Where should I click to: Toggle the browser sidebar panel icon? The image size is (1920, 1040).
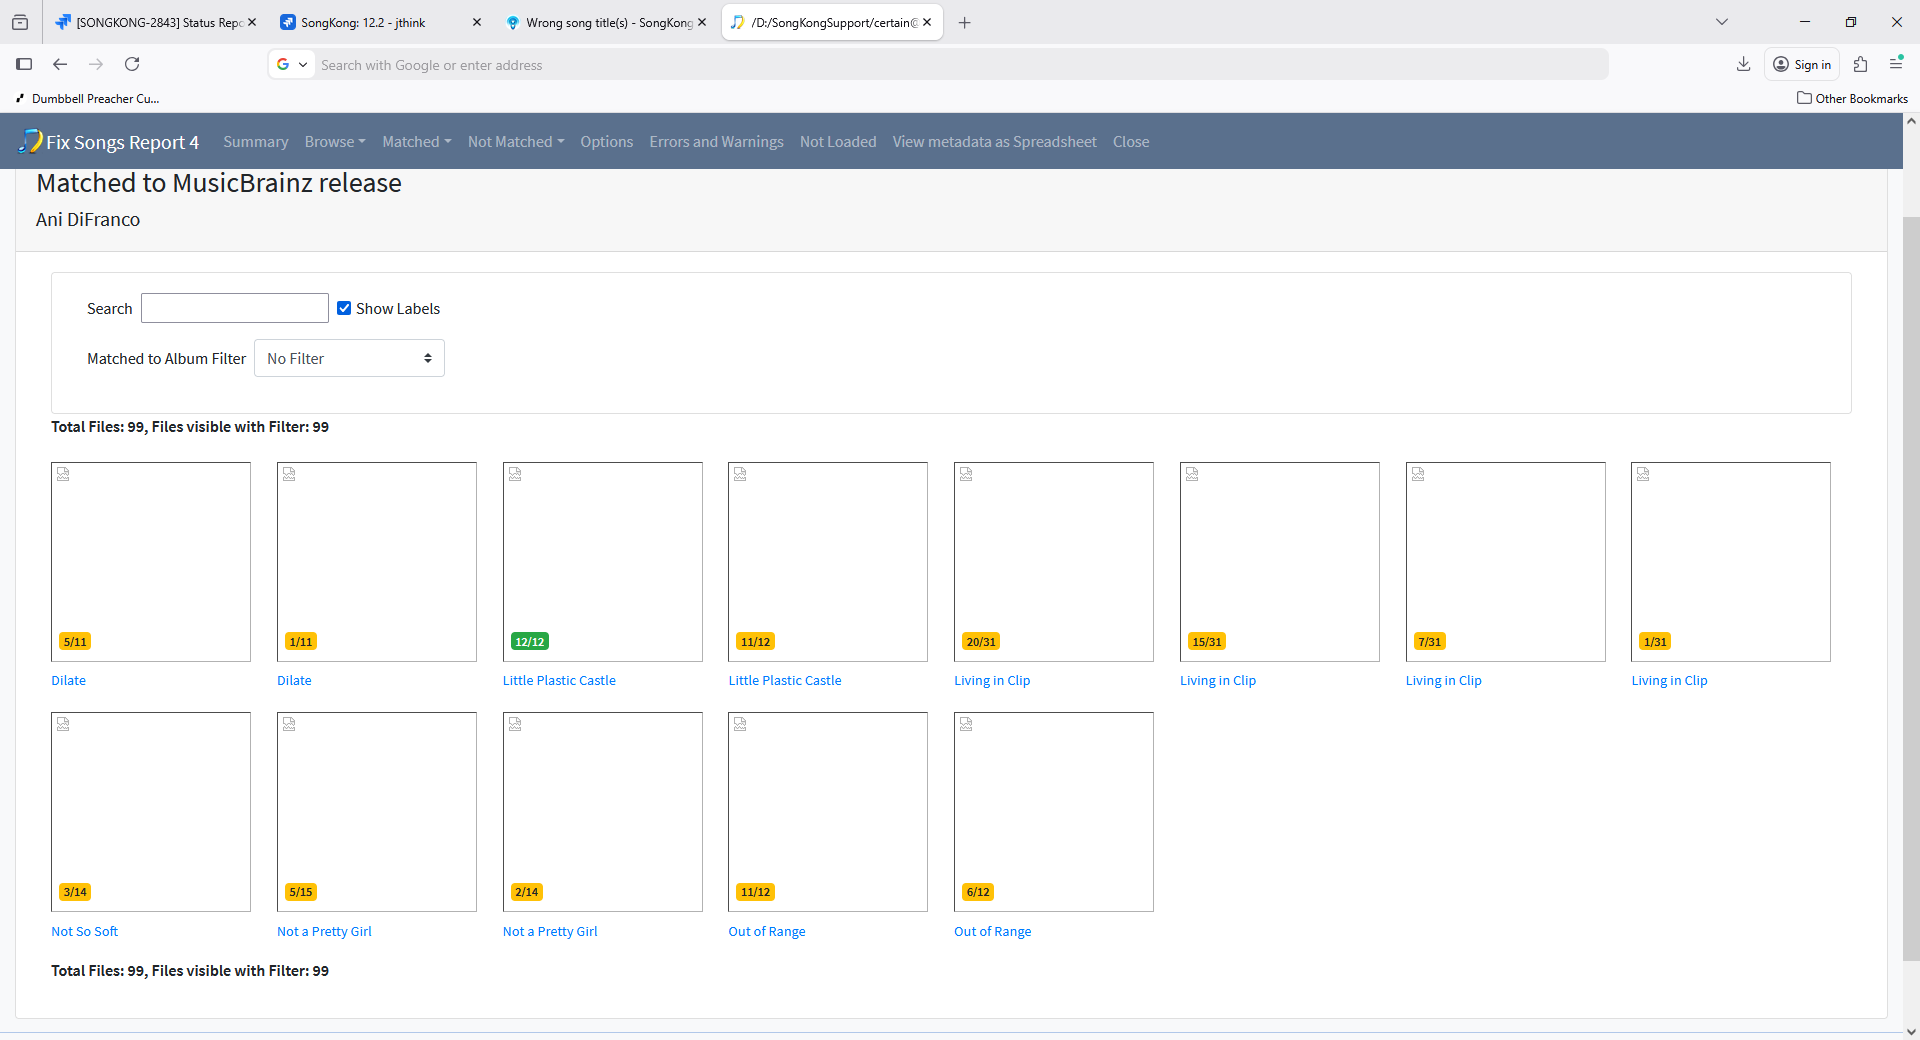[24, 64]
